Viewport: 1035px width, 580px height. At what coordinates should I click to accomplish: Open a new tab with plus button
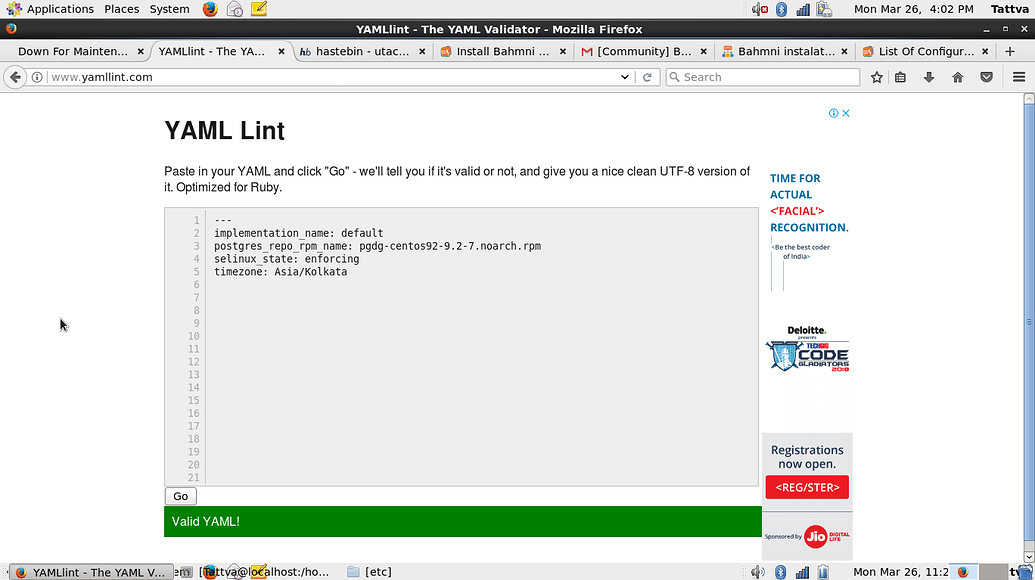coord(1009,51)
